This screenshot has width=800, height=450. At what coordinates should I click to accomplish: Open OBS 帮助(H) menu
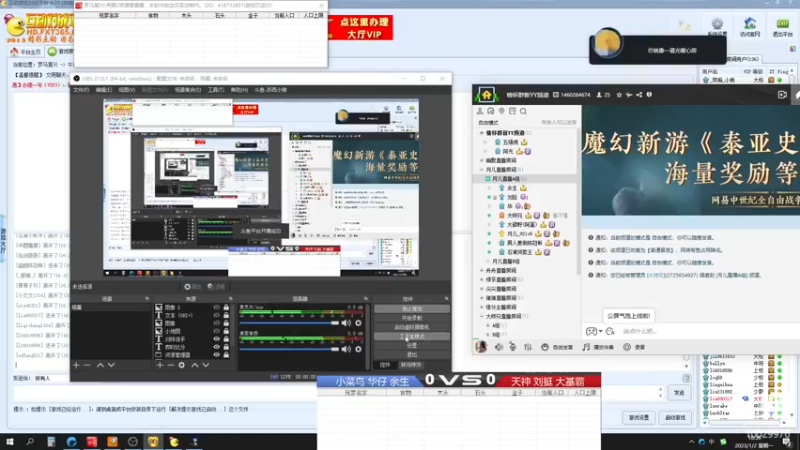239,90
